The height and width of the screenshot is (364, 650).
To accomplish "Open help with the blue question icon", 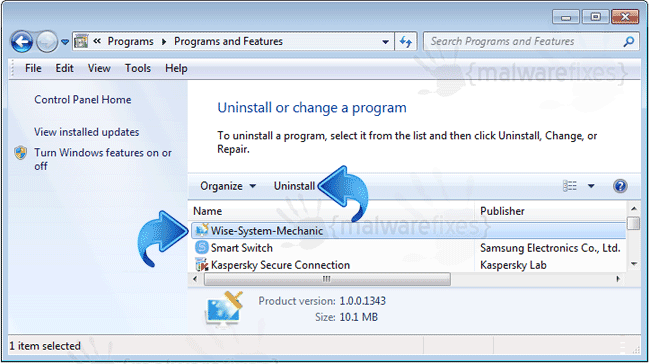I will 620,186.
